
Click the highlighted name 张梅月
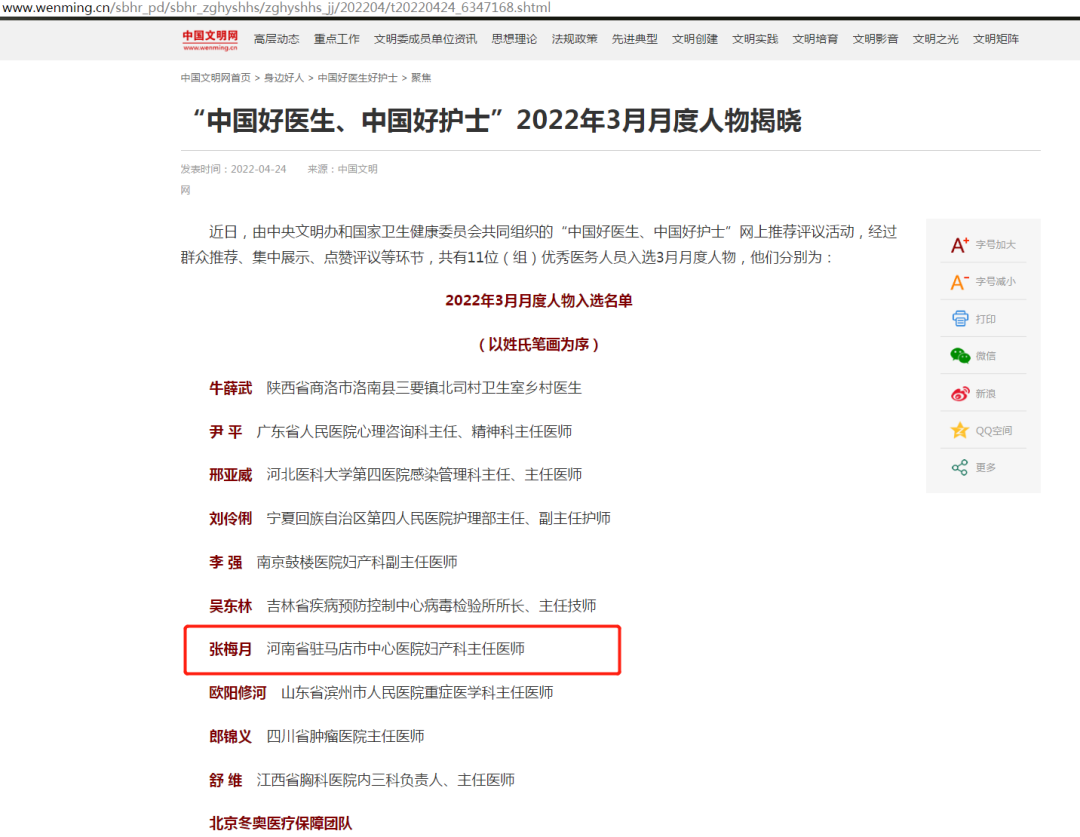[230, 649]
